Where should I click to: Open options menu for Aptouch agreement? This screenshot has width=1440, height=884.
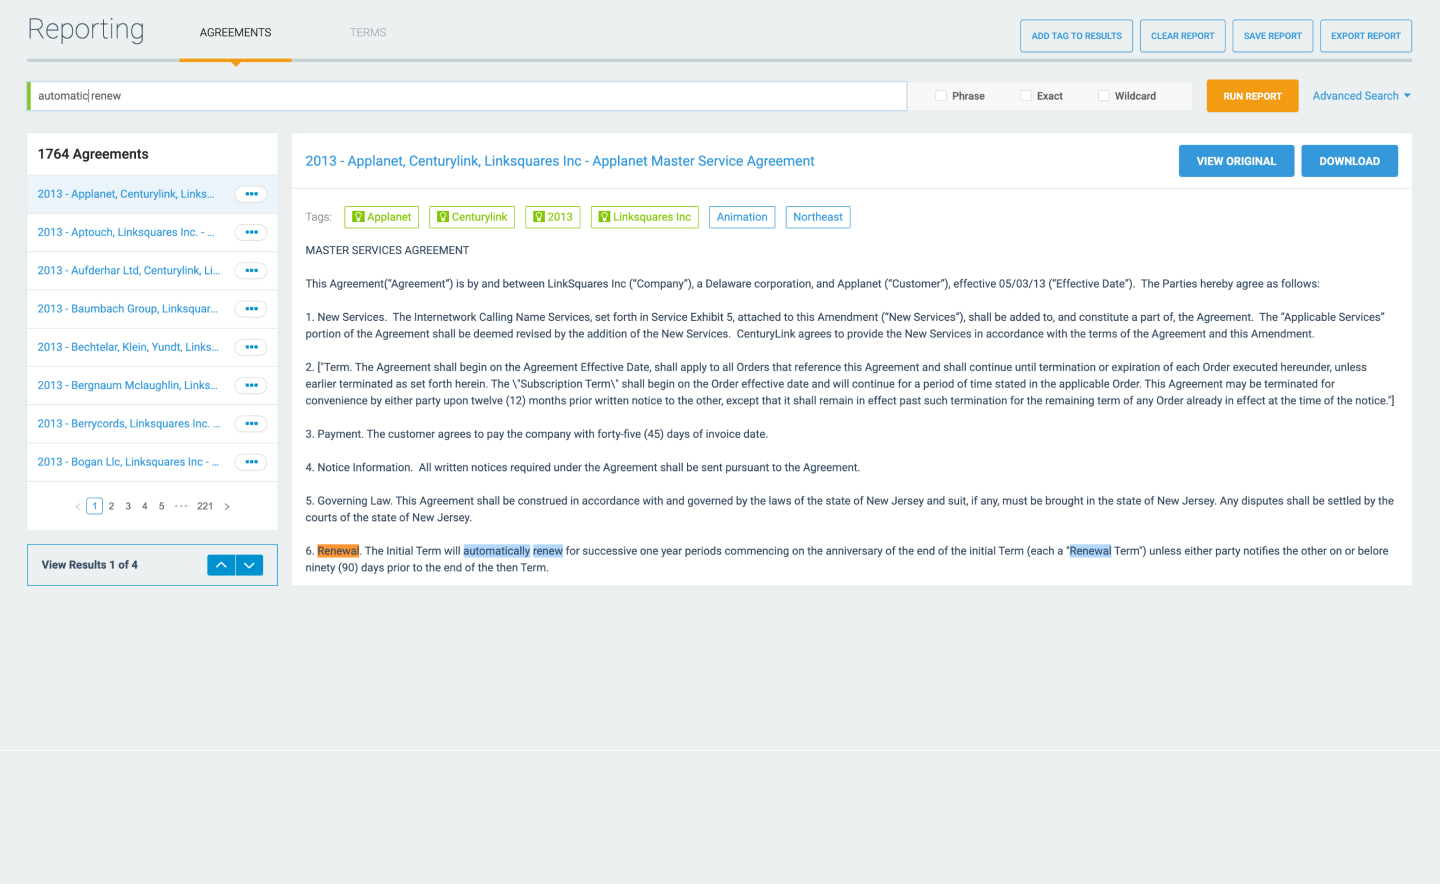tap(251, 232)
